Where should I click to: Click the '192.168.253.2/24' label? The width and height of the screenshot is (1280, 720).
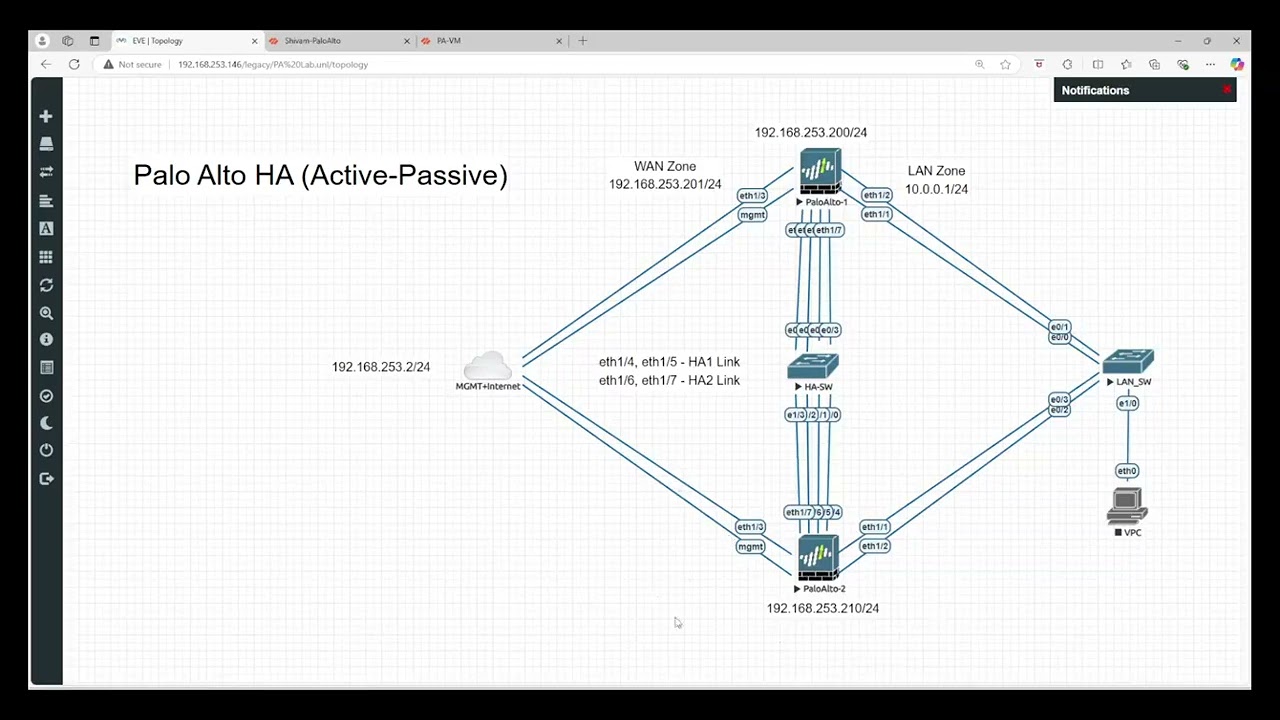[x=381, y=367]
